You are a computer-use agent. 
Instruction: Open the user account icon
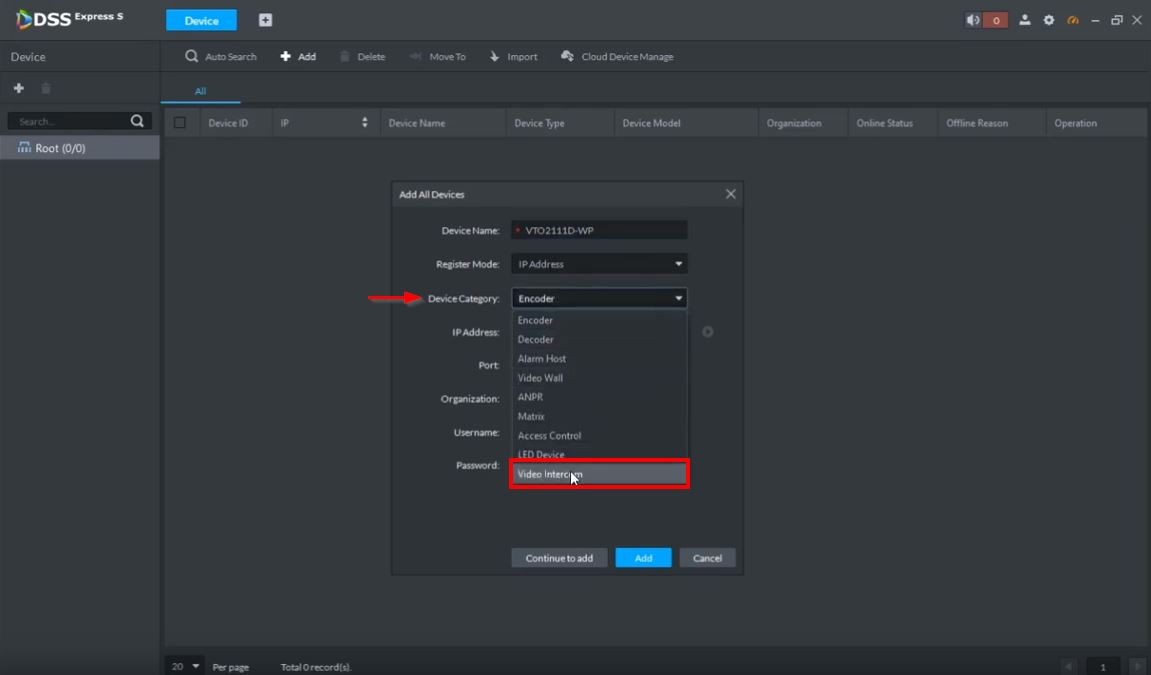pyautogui.click(x=1025, y=20)
